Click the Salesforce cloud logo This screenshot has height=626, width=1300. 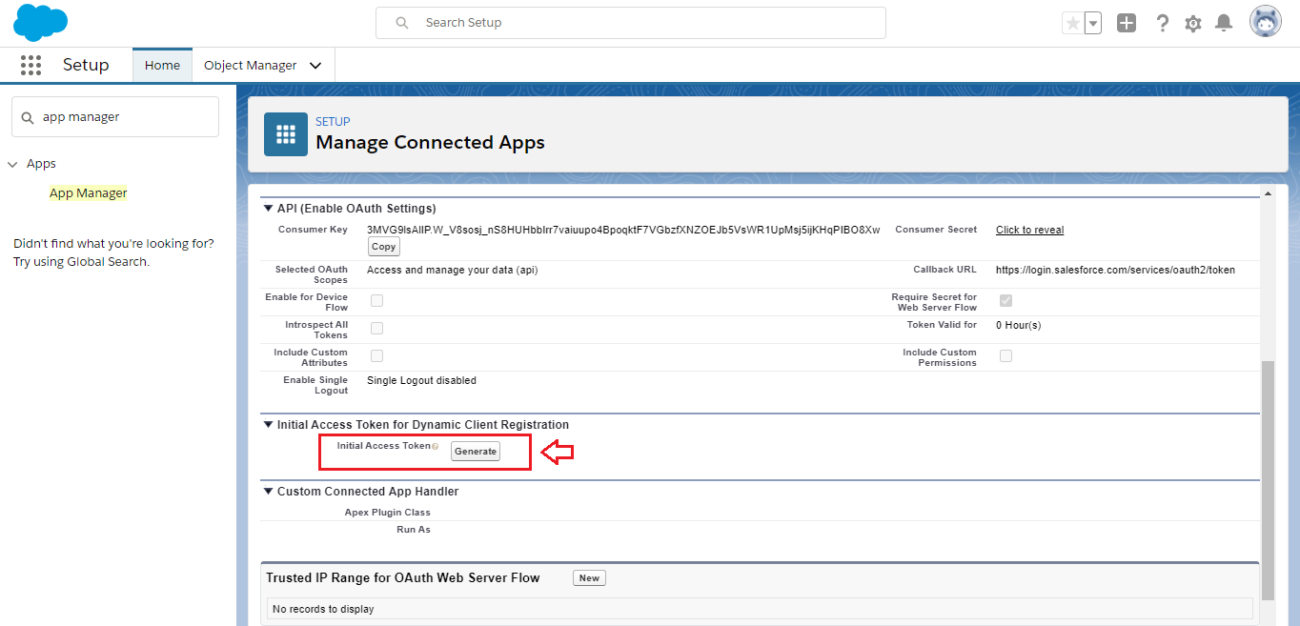pyautogui.click(x=40, y=21)
